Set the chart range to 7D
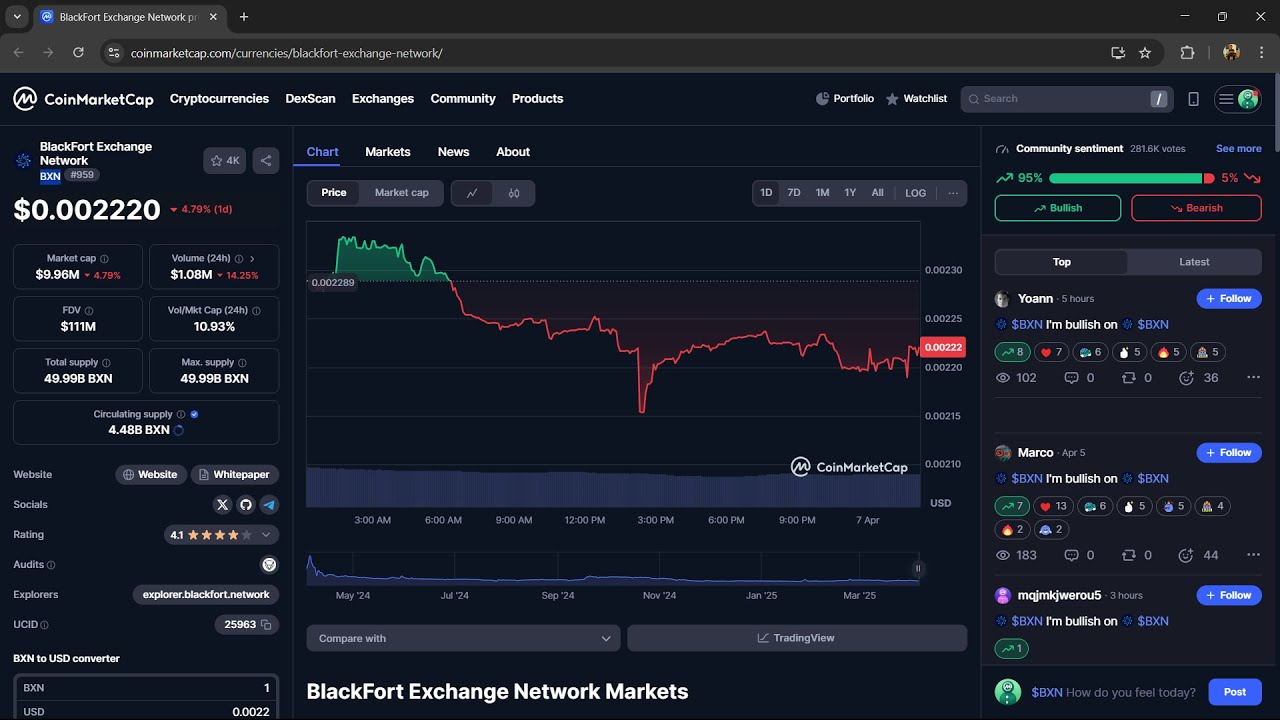 click(794, 193)
